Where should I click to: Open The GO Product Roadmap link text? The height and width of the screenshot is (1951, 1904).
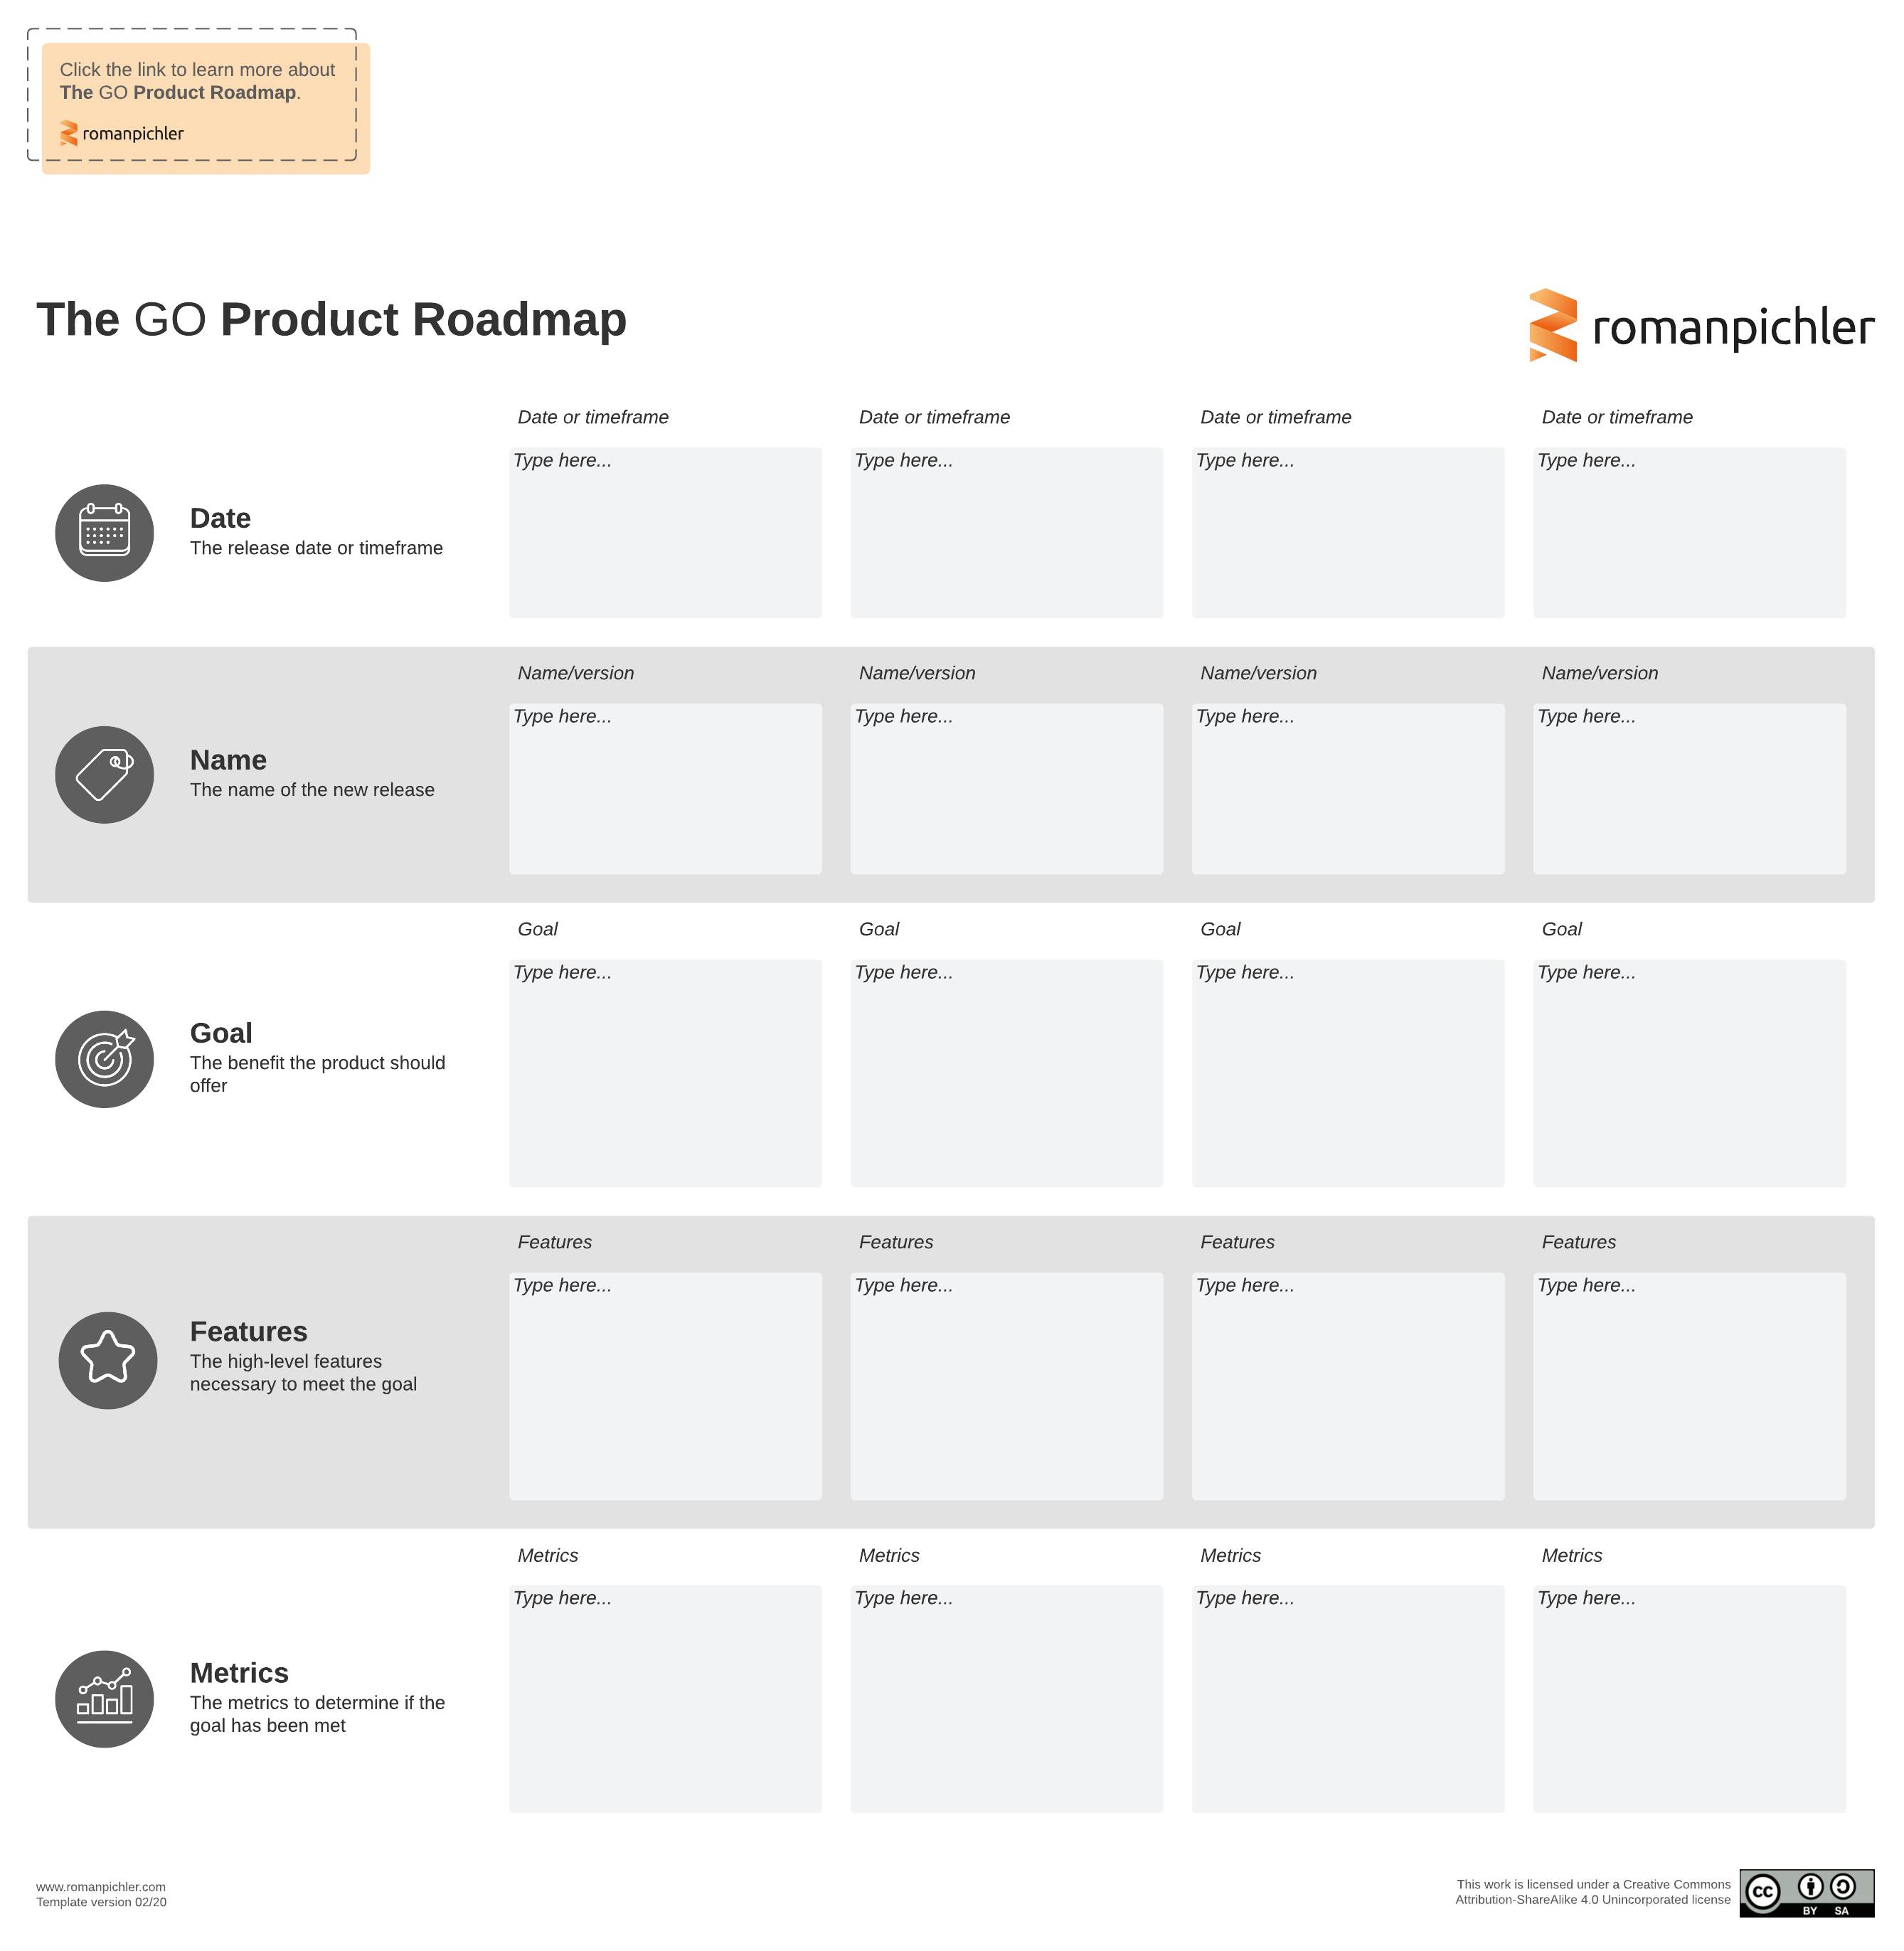tap(178, 93)
